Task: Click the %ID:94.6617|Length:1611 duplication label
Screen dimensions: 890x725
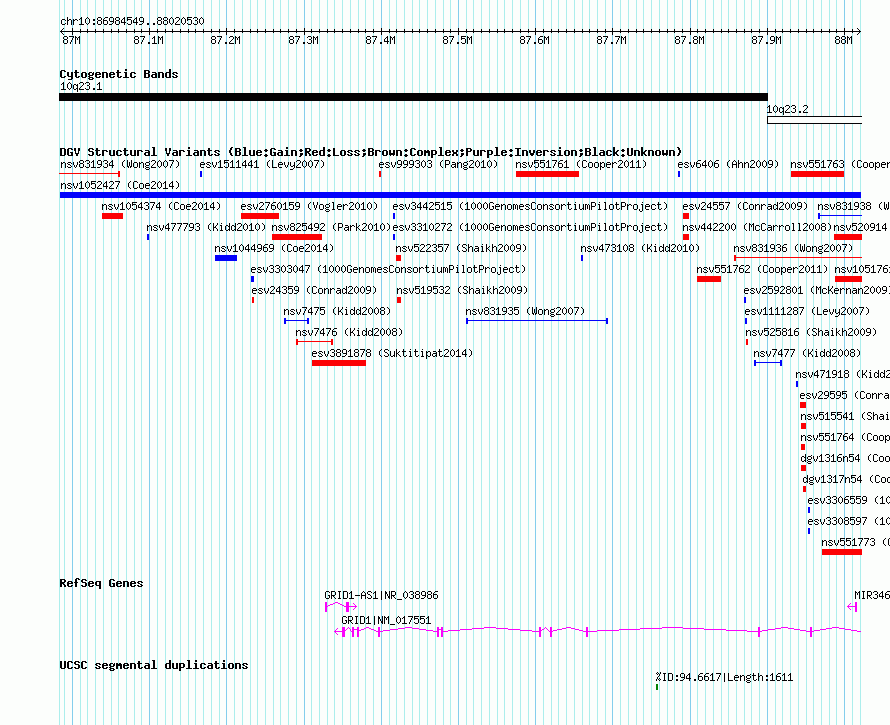Action: pos(724,677)
